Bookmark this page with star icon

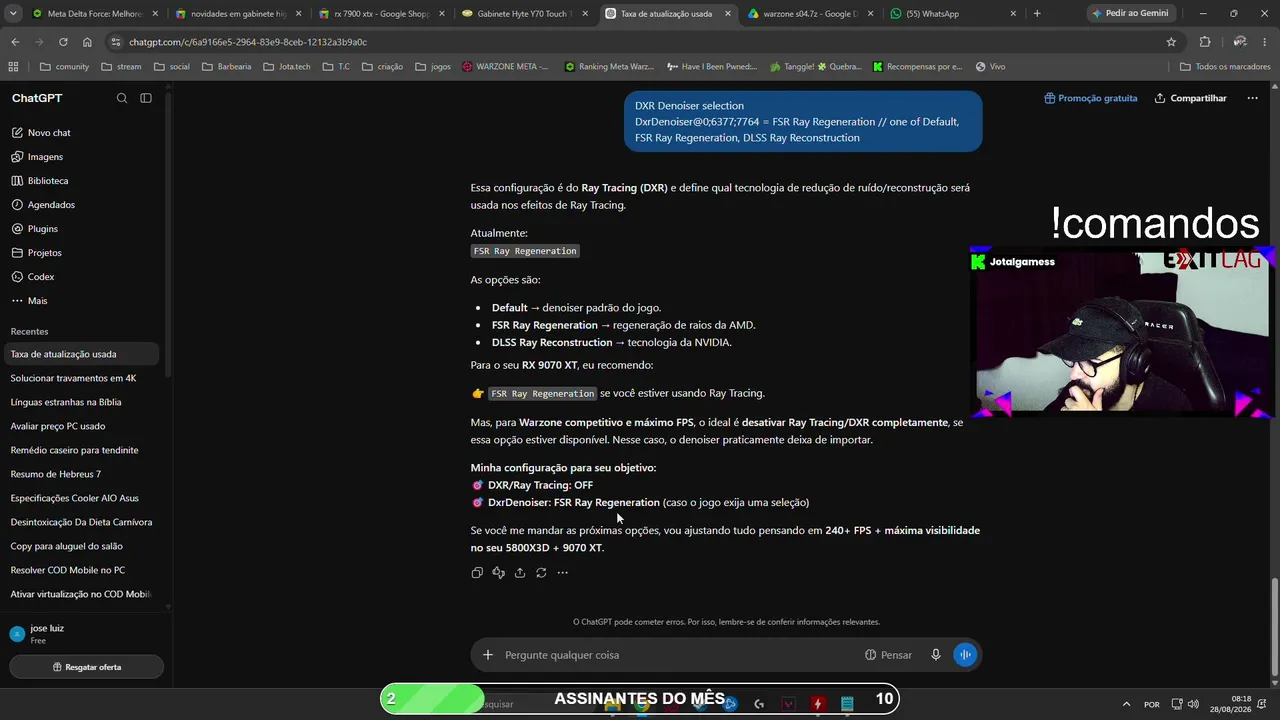coord(1171,42)
